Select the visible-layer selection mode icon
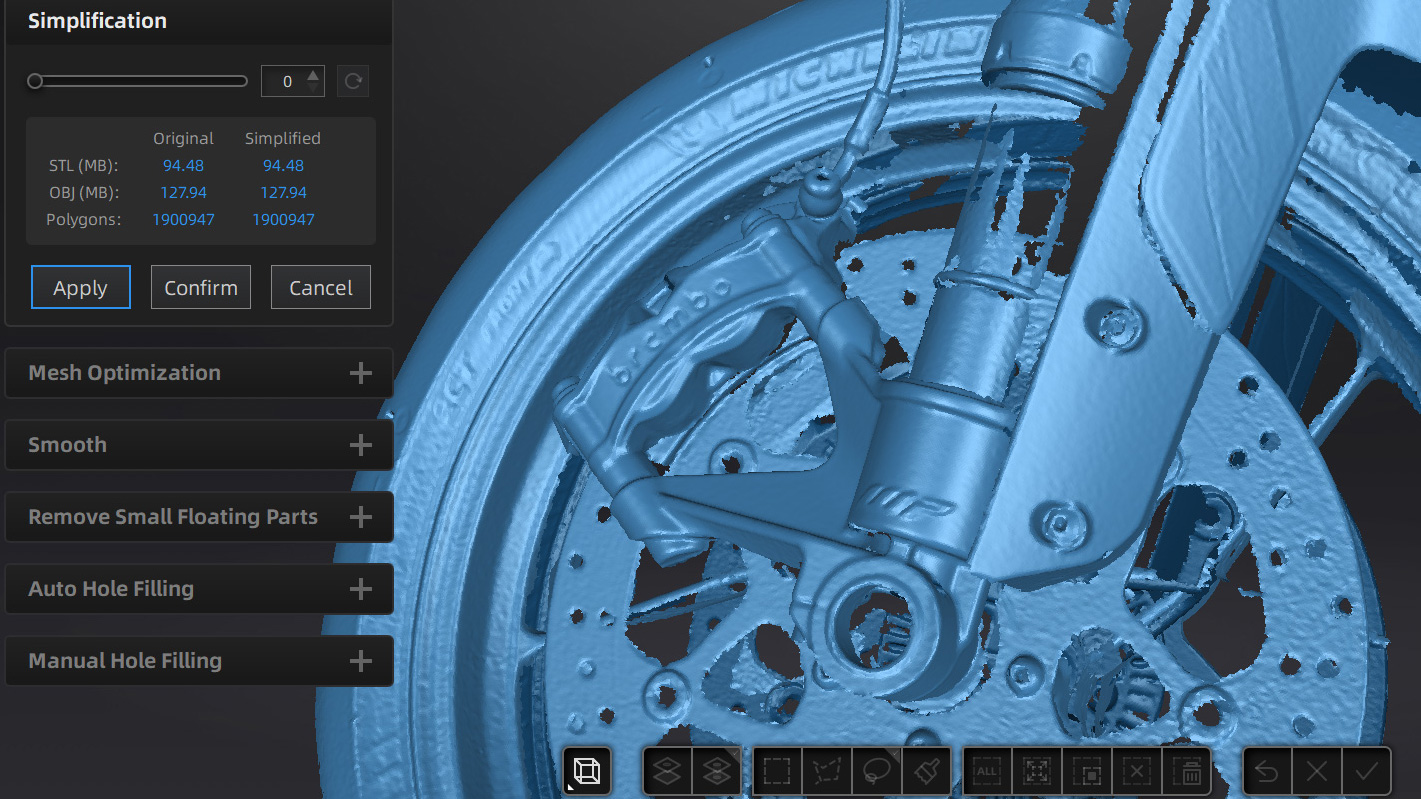1421x799 pixels. 668,771
